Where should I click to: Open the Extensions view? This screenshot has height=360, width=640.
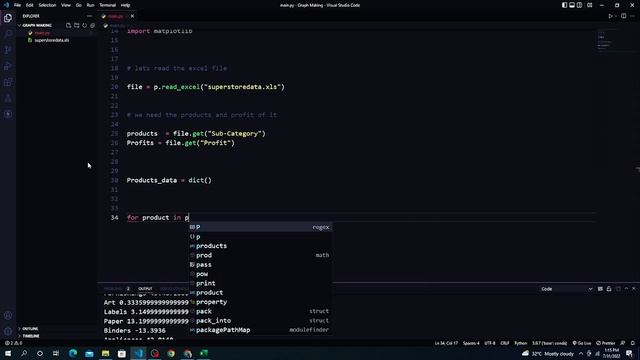(x=8, y=82)
